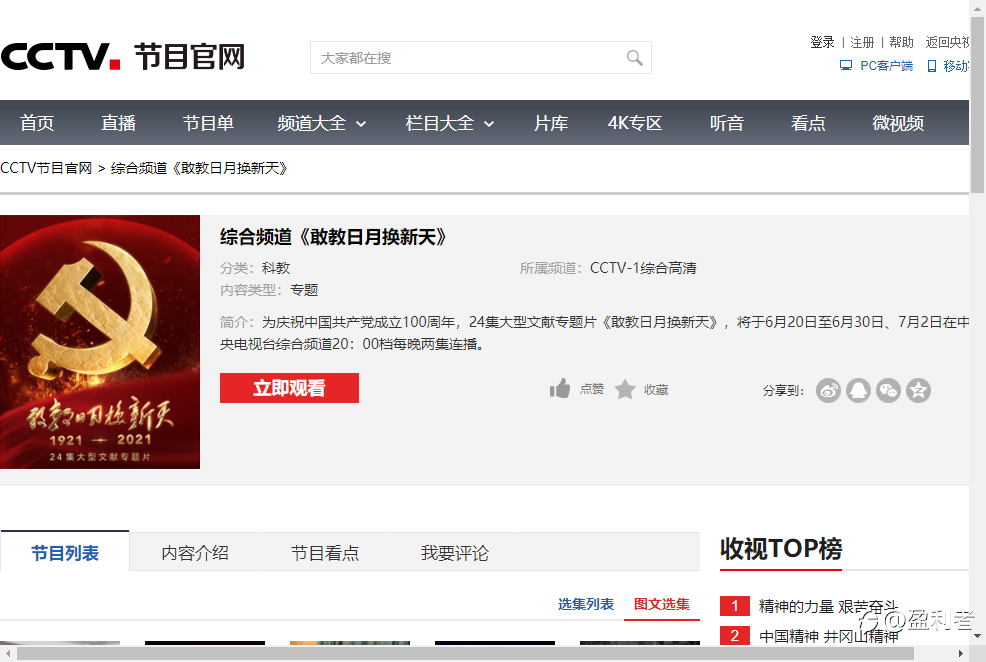Share to QQ bell-shaped icon
The height and width of the screenshot is (662, 986).
click(x=858, y=390)
